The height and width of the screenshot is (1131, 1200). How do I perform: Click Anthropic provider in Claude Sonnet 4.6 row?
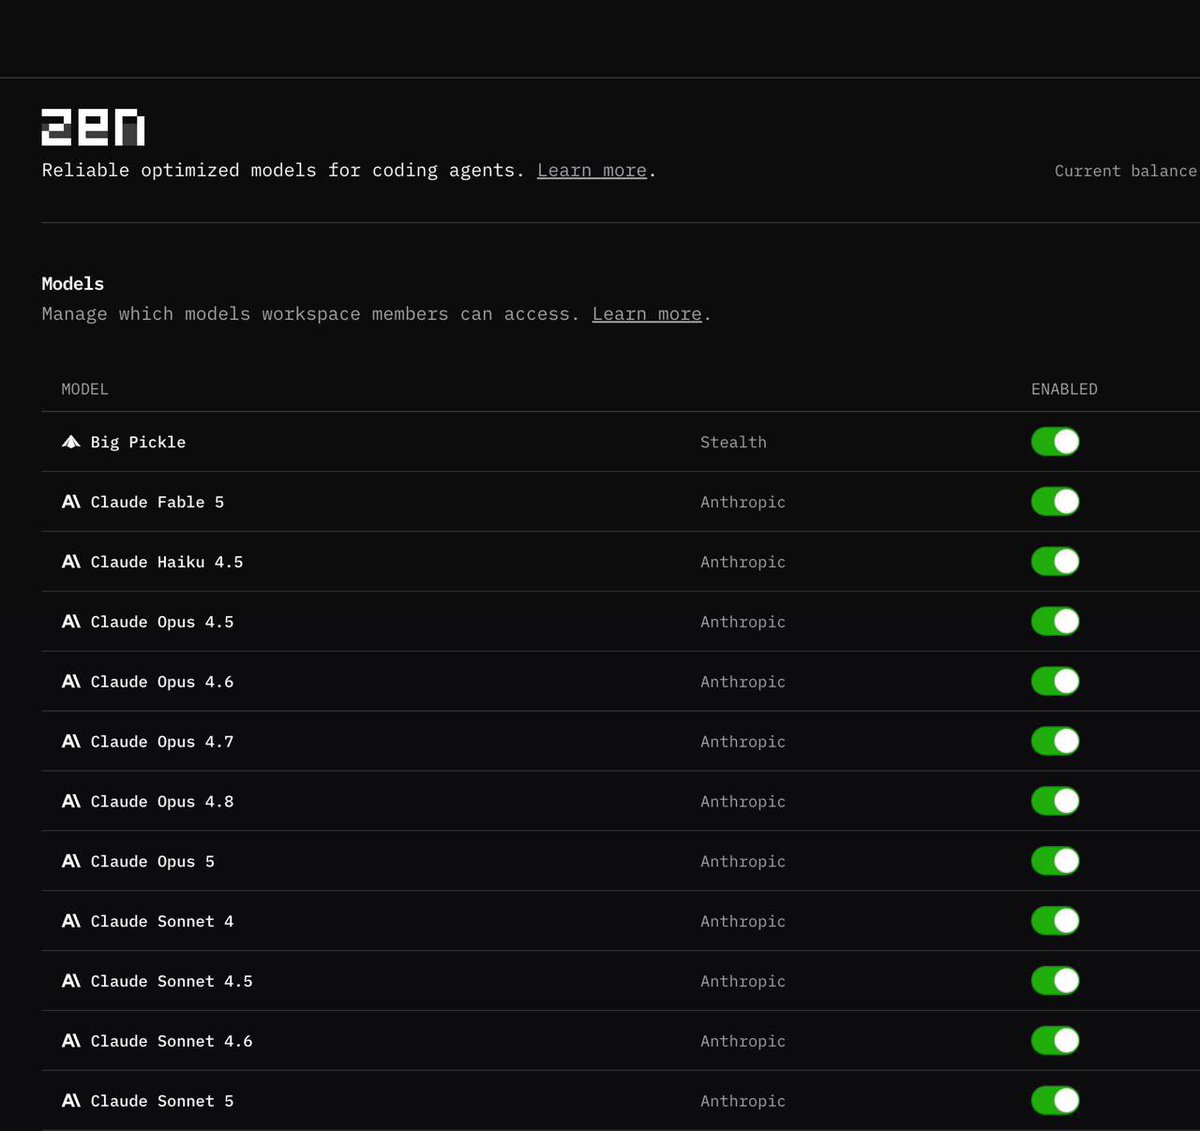(743, 1041)
